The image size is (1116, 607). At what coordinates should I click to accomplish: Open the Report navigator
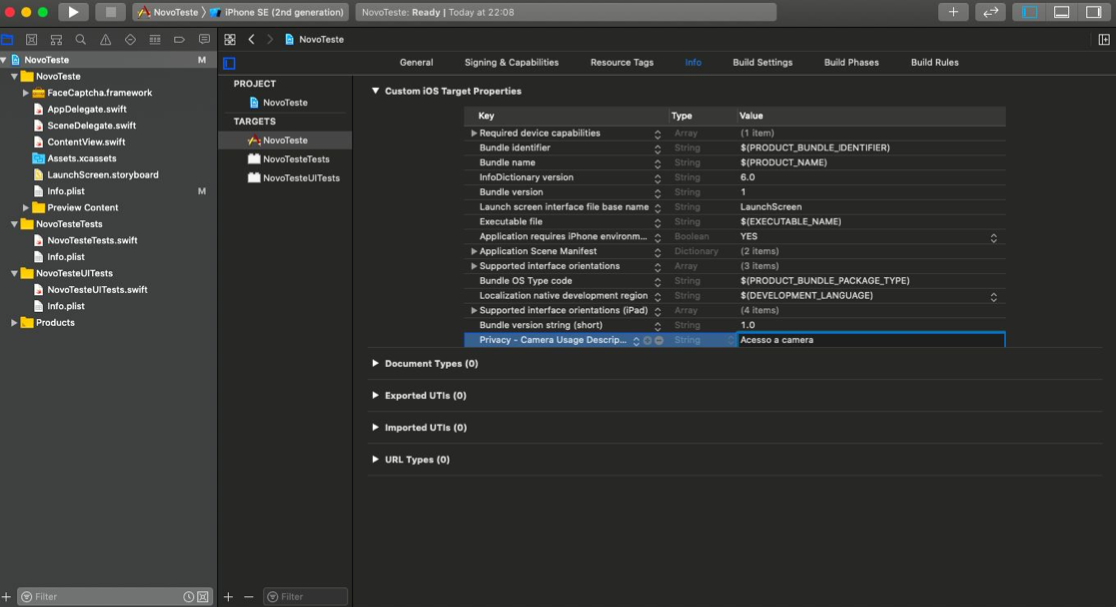point(204,40)
